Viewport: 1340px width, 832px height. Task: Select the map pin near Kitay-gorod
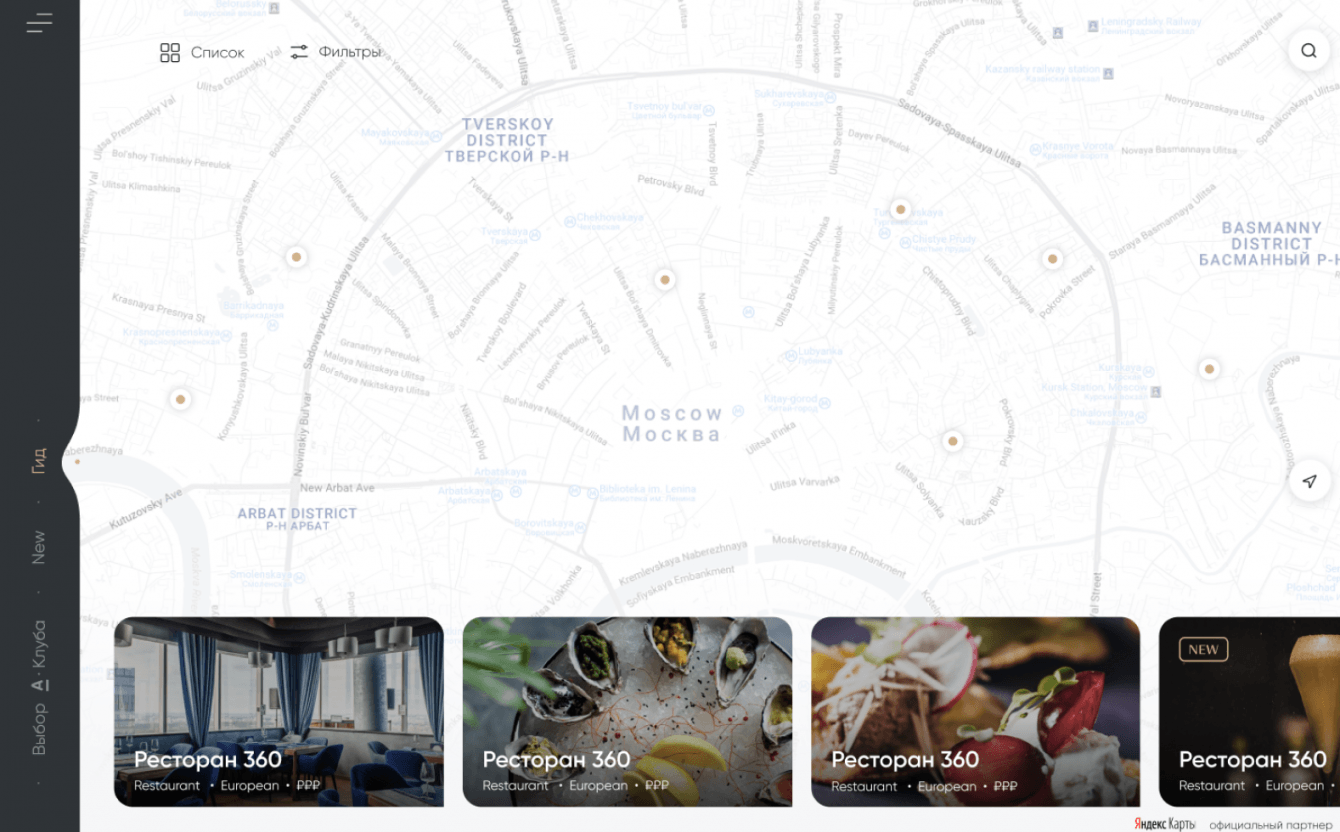[x=952, y=441]
